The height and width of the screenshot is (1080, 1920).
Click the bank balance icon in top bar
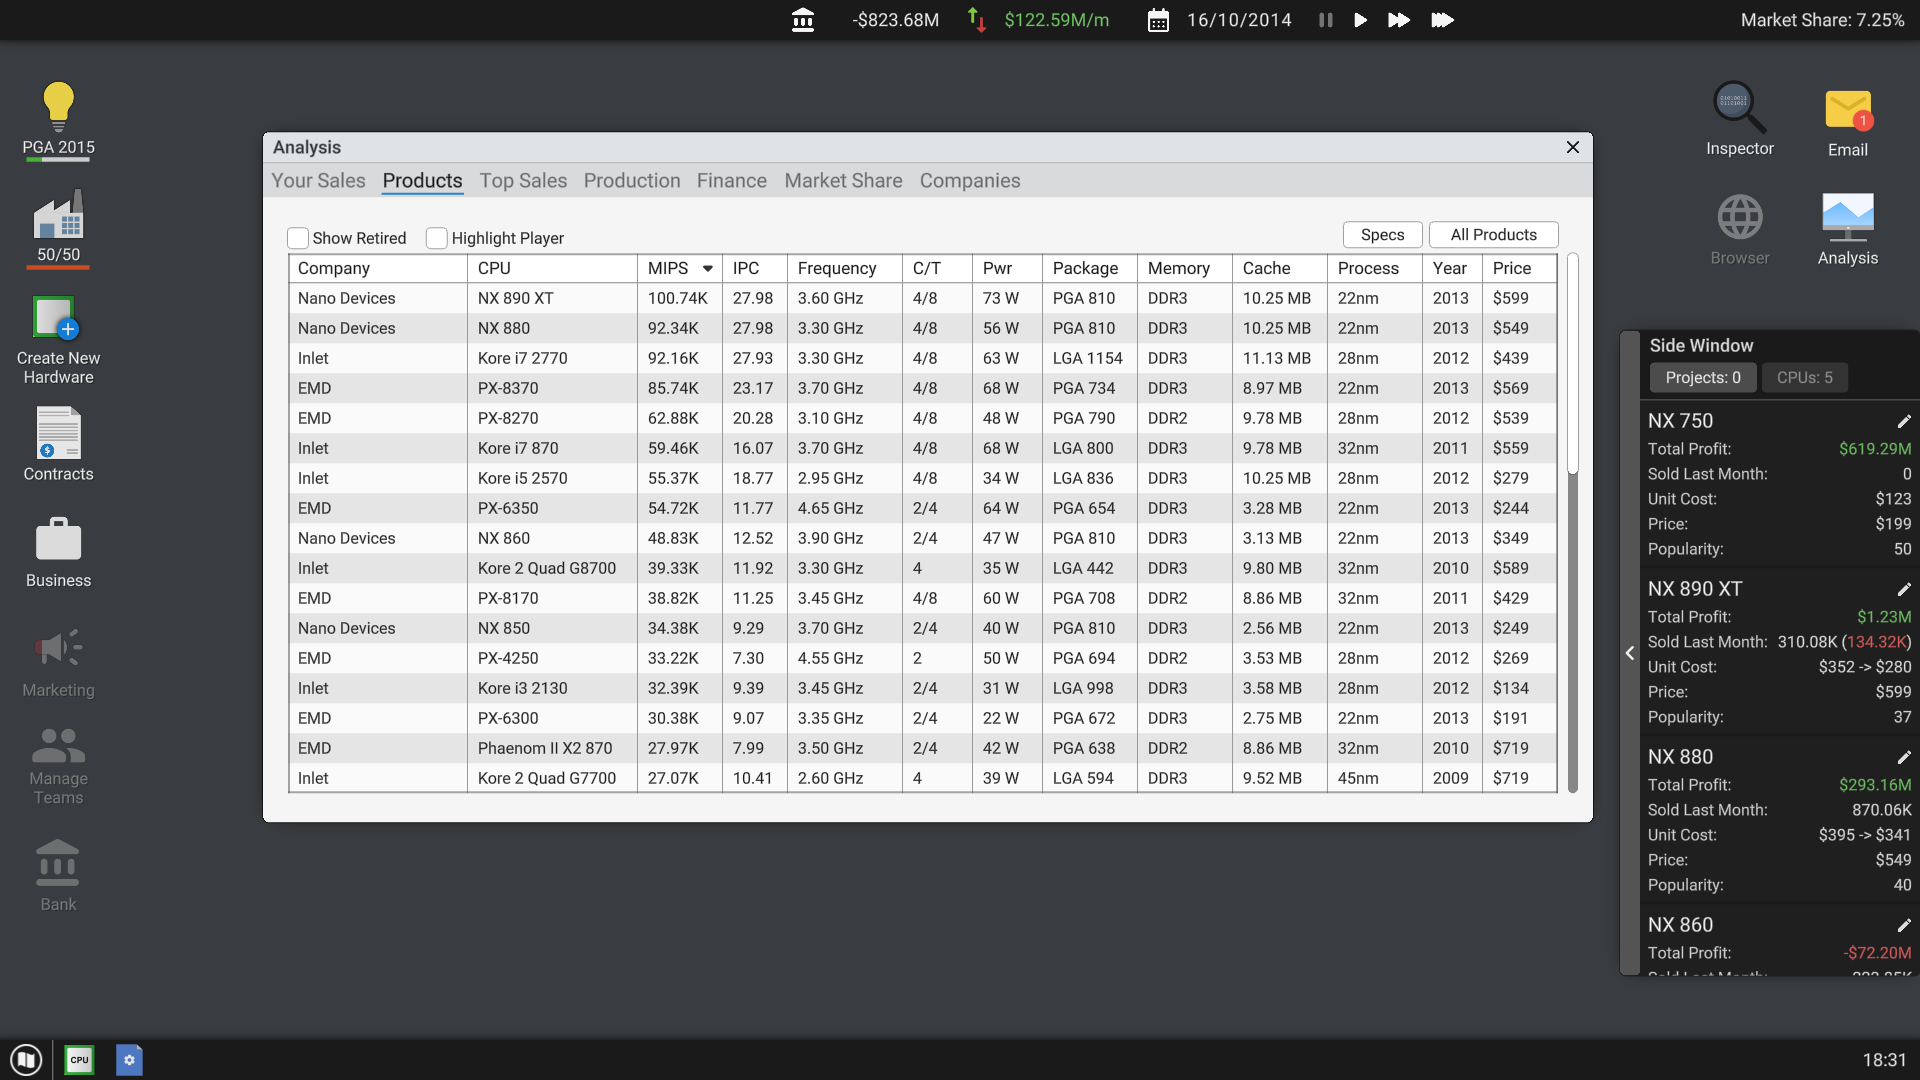[x=802, y=20]
